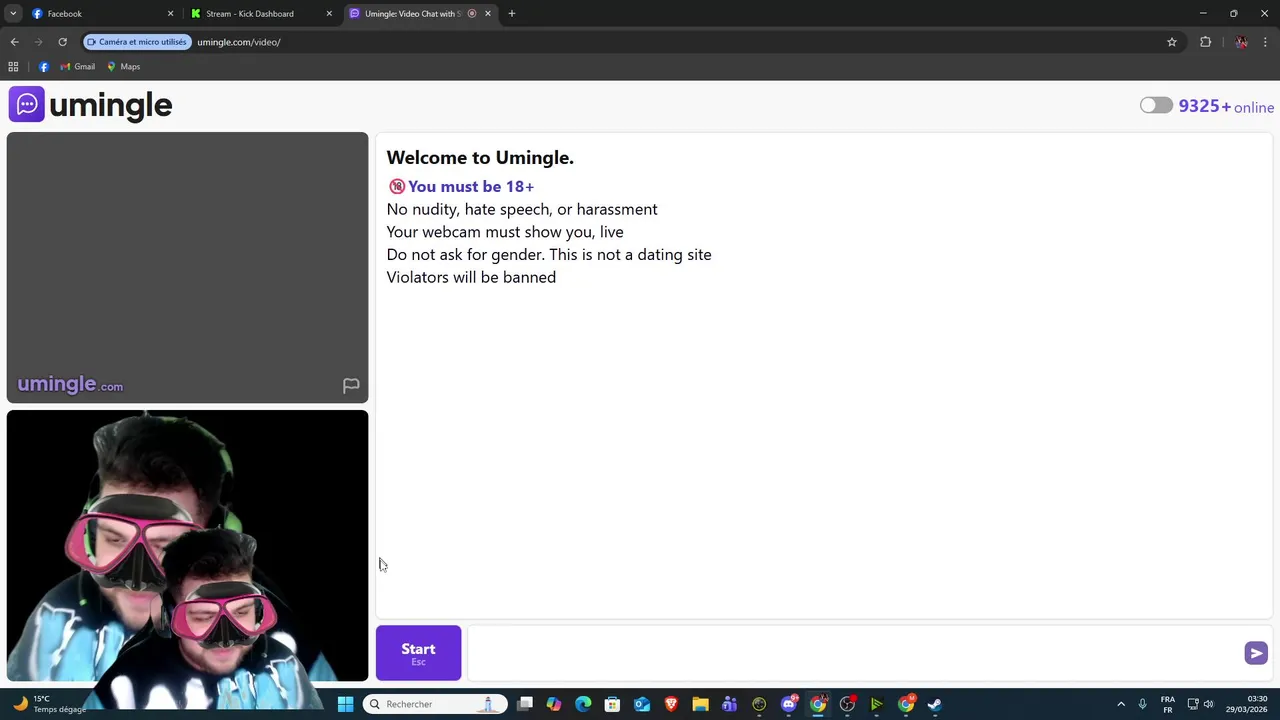1280x720 pixels.
Task: Click the microphone tray icon
Action: (x=1142, y=704)
